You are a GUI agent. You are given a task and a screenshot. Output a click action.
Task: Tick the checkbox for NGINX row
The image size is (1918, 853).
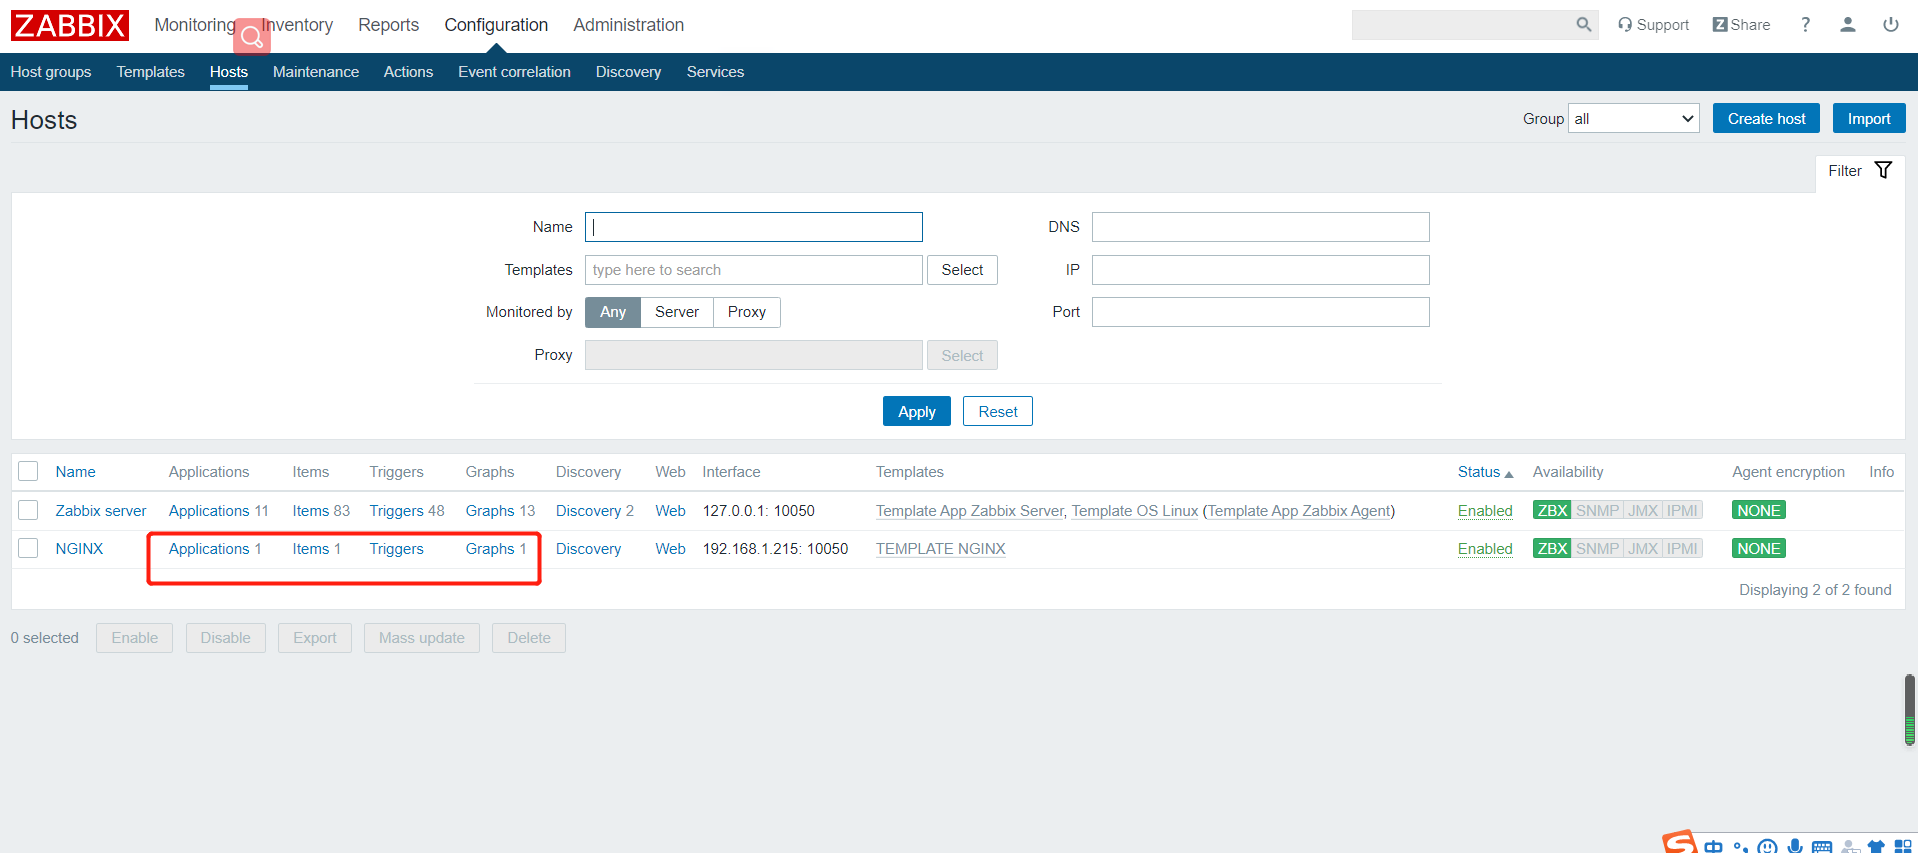(28, 548)
